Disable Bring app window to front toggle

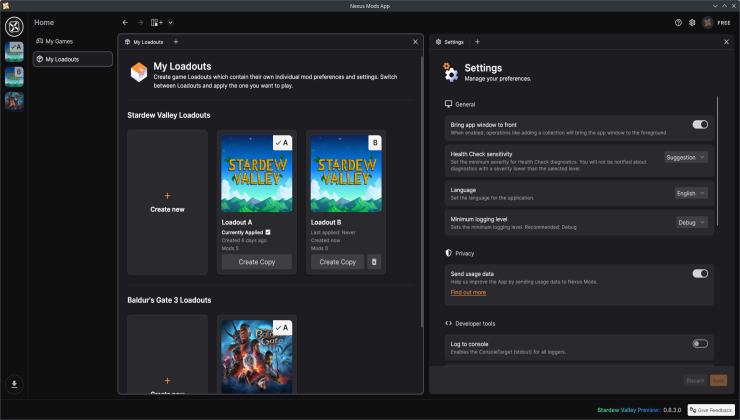700,125
